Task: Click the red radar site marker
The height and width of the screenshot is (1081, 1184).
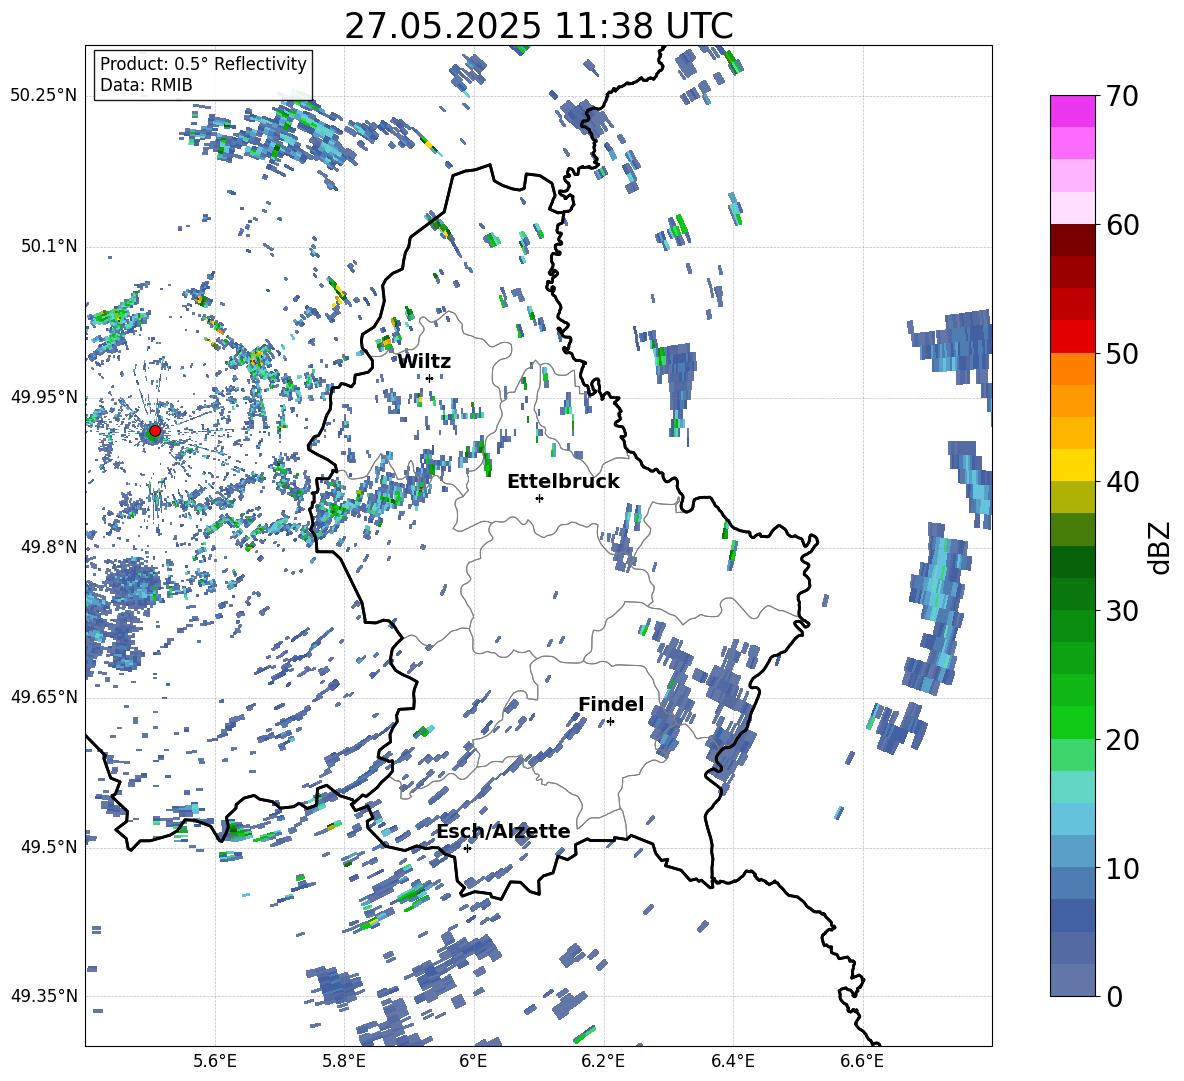Action: (x=155, y=431)
